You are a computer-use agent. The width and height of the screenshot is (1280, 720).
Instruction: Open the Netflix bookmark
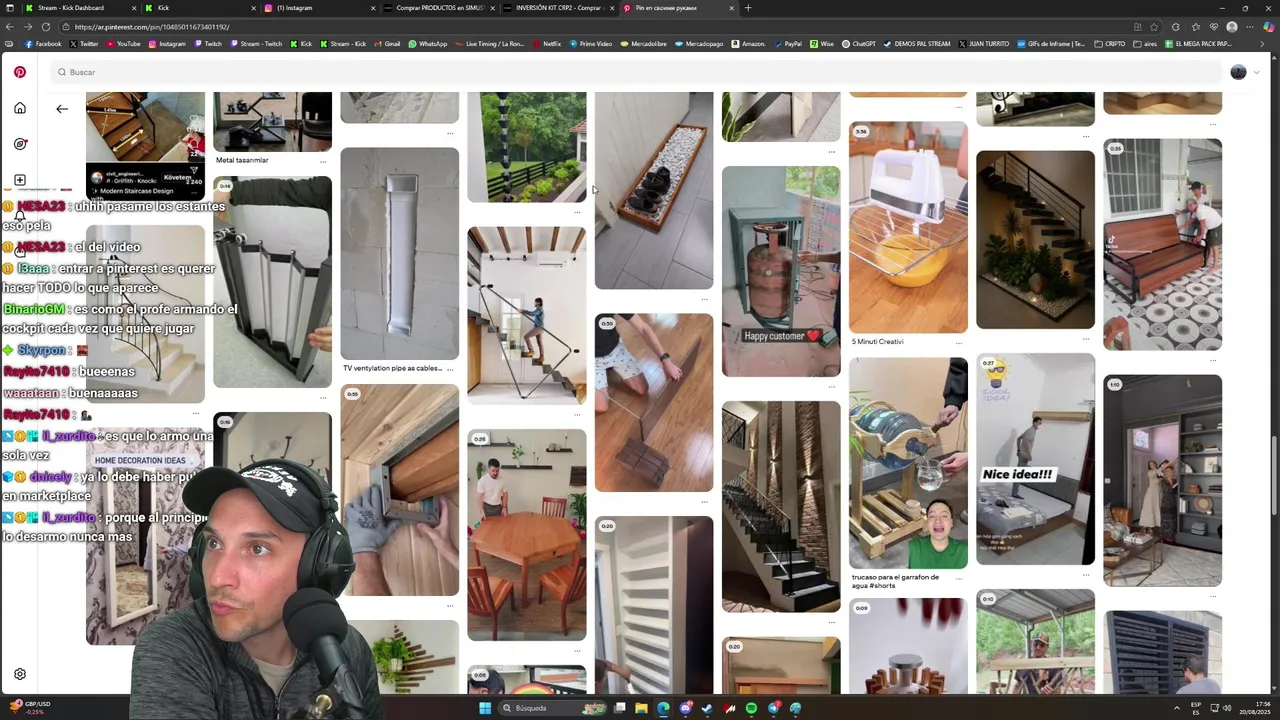pyautogui.click(x=546, y=44)
